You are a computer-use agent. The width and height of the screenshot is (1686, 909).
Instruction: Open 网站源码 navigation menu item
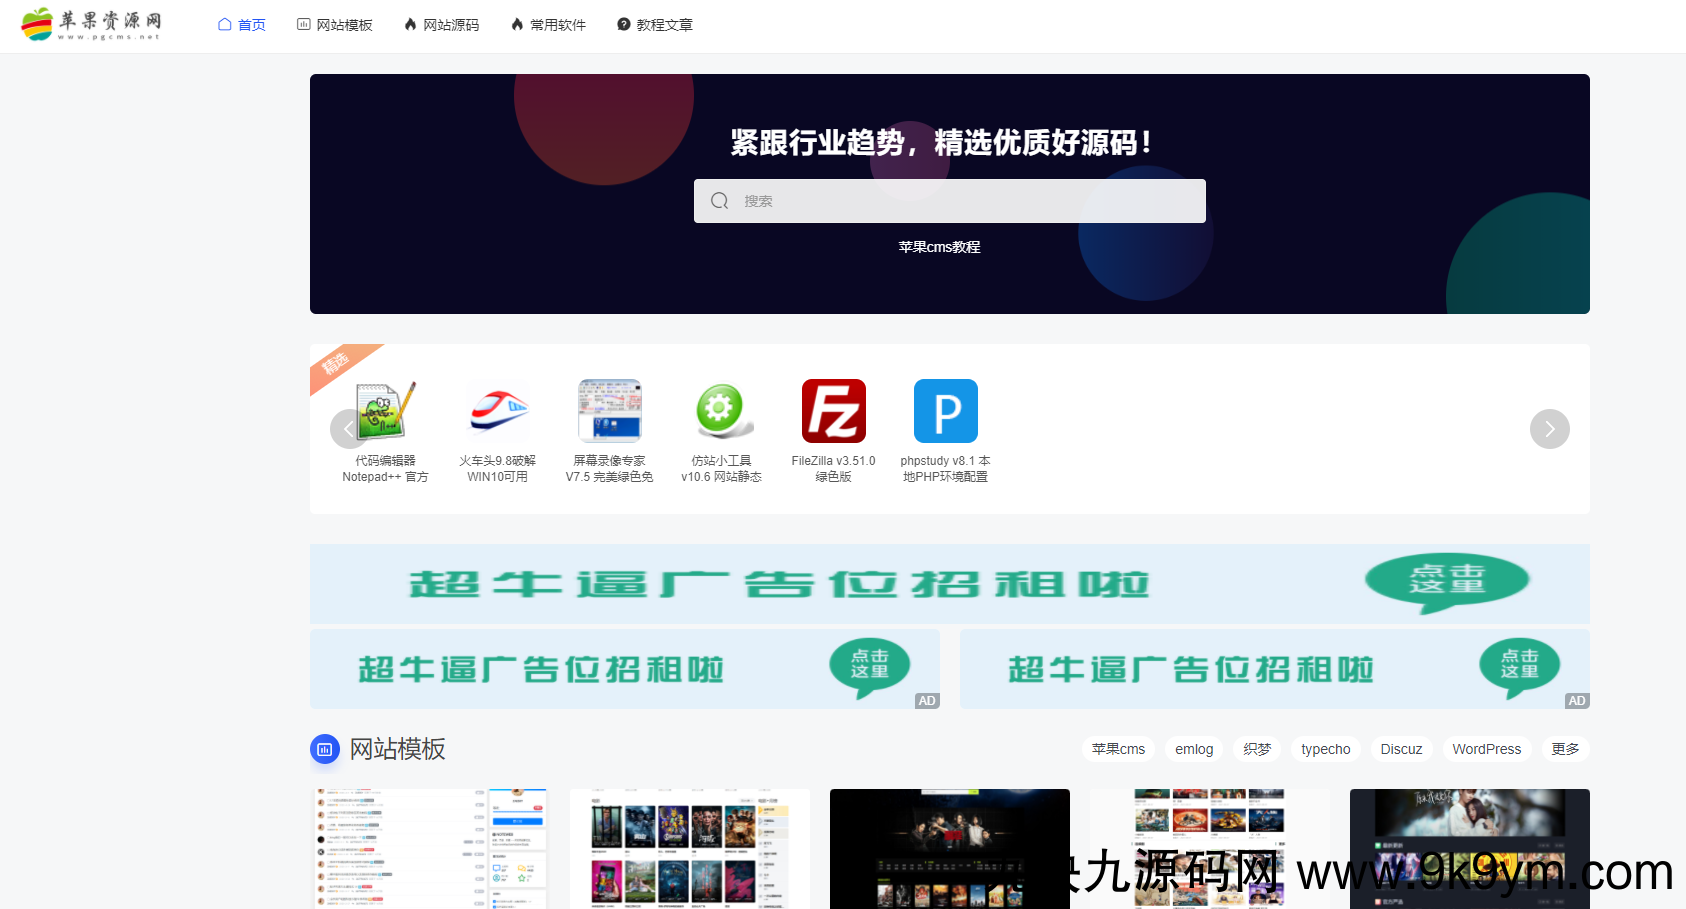point(442,25)
